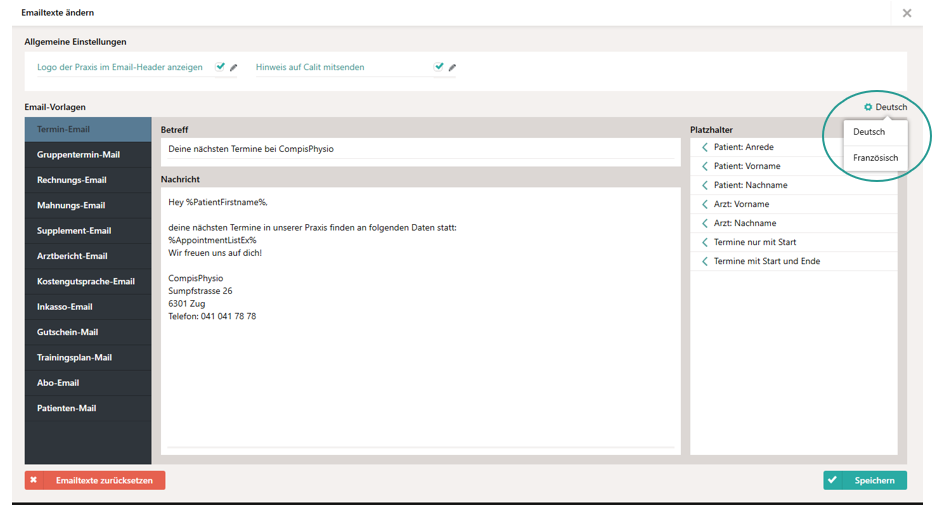
Task: Click Patient: Vorname placeholder text
Action: [x=747, y=166]
